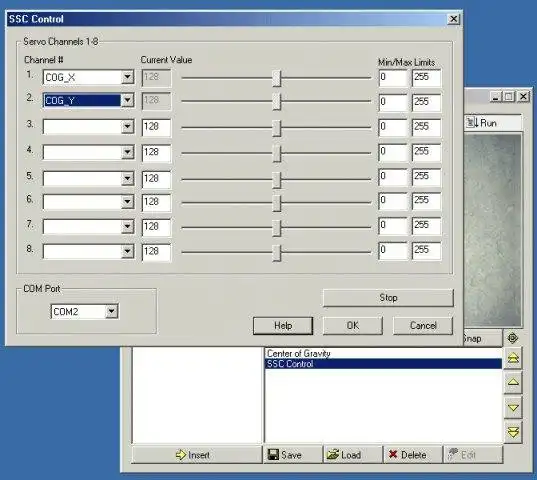The width and height of the screenshot is (537, 480).
Task: Expand channel 3 variable dropdown
Action: [x=127, y=127]
